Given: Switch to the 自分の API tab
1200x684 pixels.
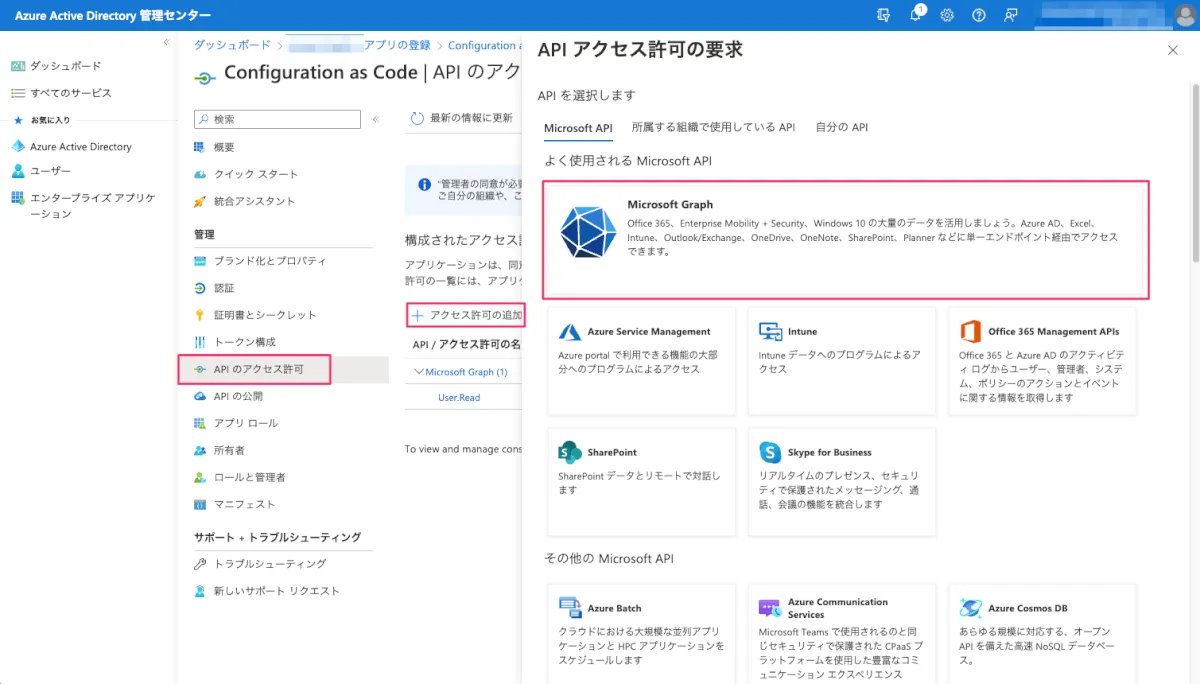Looking at the screenshot, I should coord(841,128).
